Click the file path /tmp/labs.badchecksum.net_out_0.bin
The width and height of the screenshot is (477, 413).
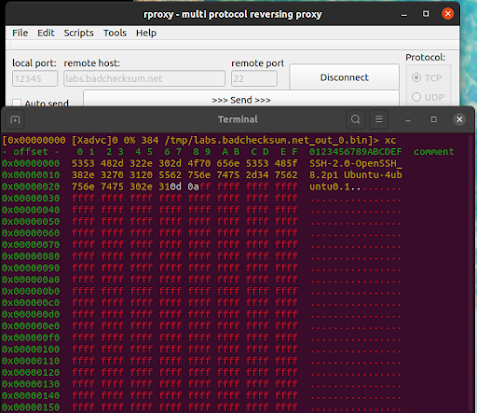point(266,140)
